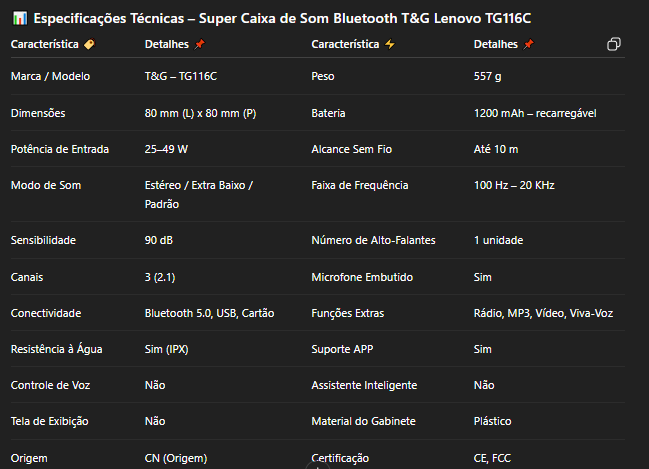Click the lightning bolt beside second Característica
This screenshot has height=469, width=649.
(x=390, y=44)
